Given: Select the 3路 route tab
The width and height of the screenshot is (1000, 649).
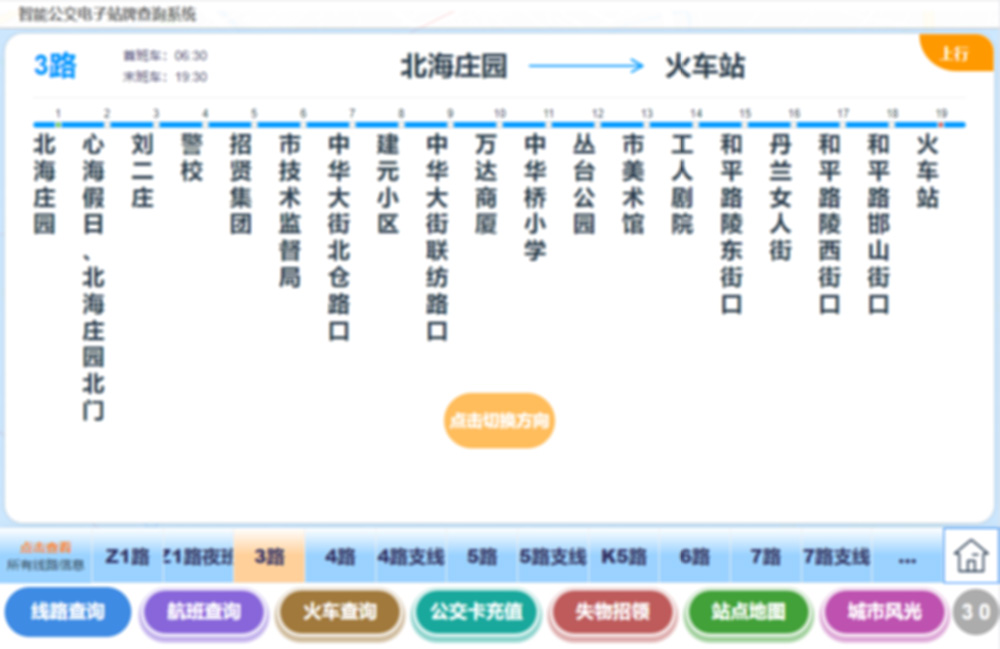Looking at the screenshot, I should (x=269, y=557).
